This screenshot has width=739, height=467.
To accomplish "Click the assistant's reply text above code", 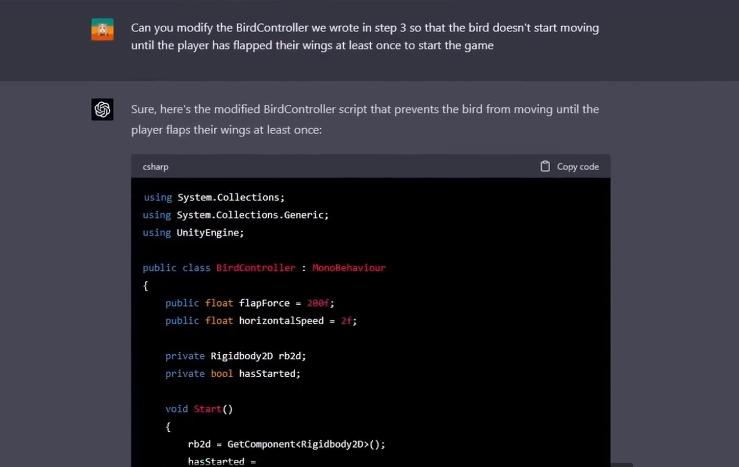I will (x=365, y=119).
